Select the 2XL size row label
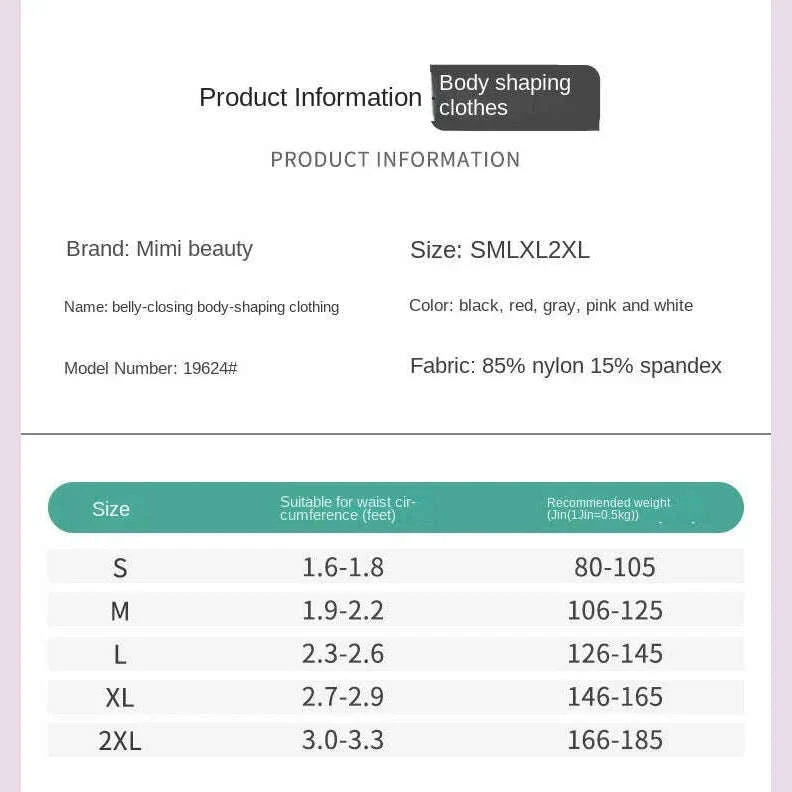The width and height of the screenshot is (792, 792). (120, 741)
